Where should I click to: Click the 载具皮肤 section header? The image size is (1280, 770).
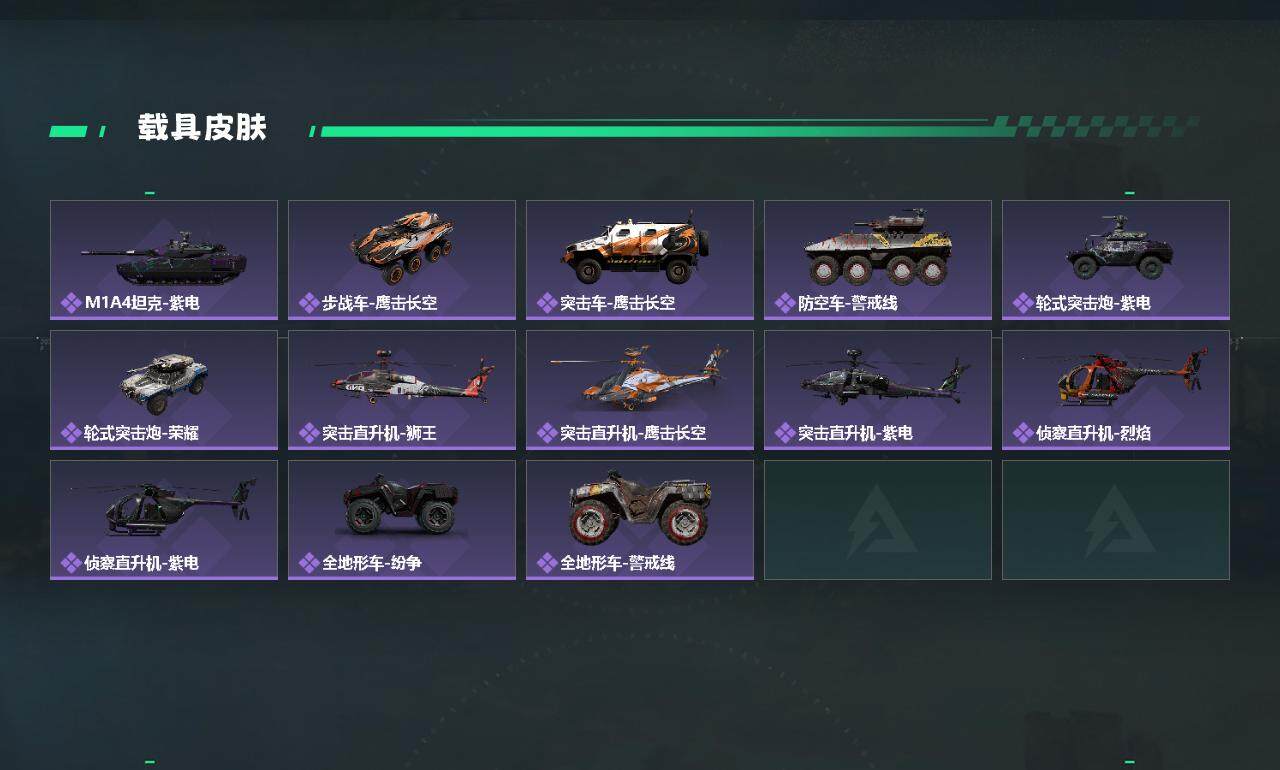tap(202, 128)
